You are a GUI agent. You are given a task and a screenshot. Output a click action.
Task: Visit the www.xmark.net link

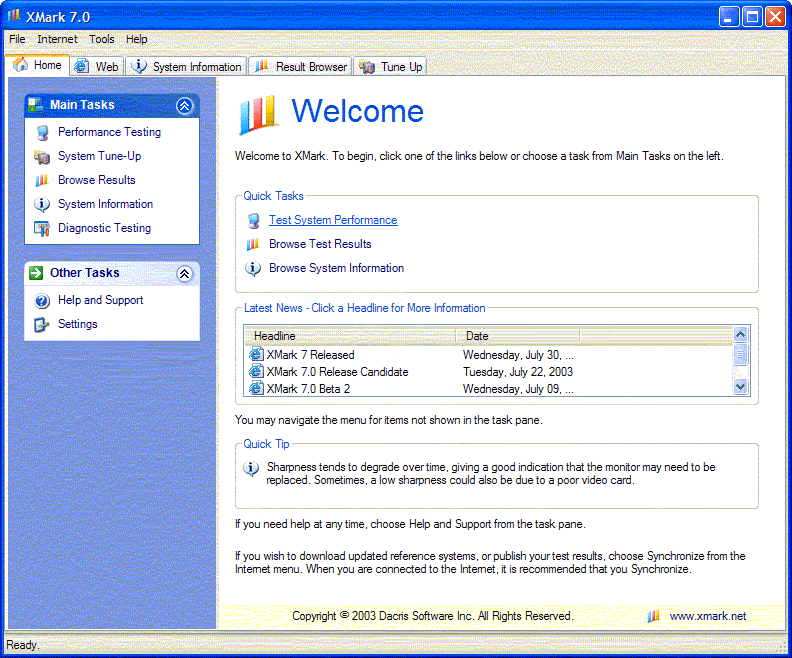tap(708, 616)
